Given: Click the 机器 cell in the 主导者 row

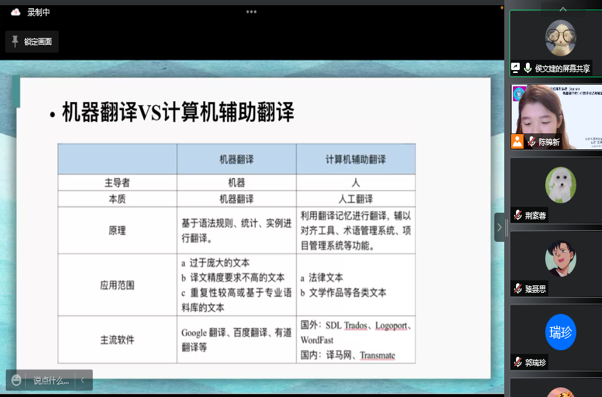Looking at the screenshot, I should coord(236,183).
